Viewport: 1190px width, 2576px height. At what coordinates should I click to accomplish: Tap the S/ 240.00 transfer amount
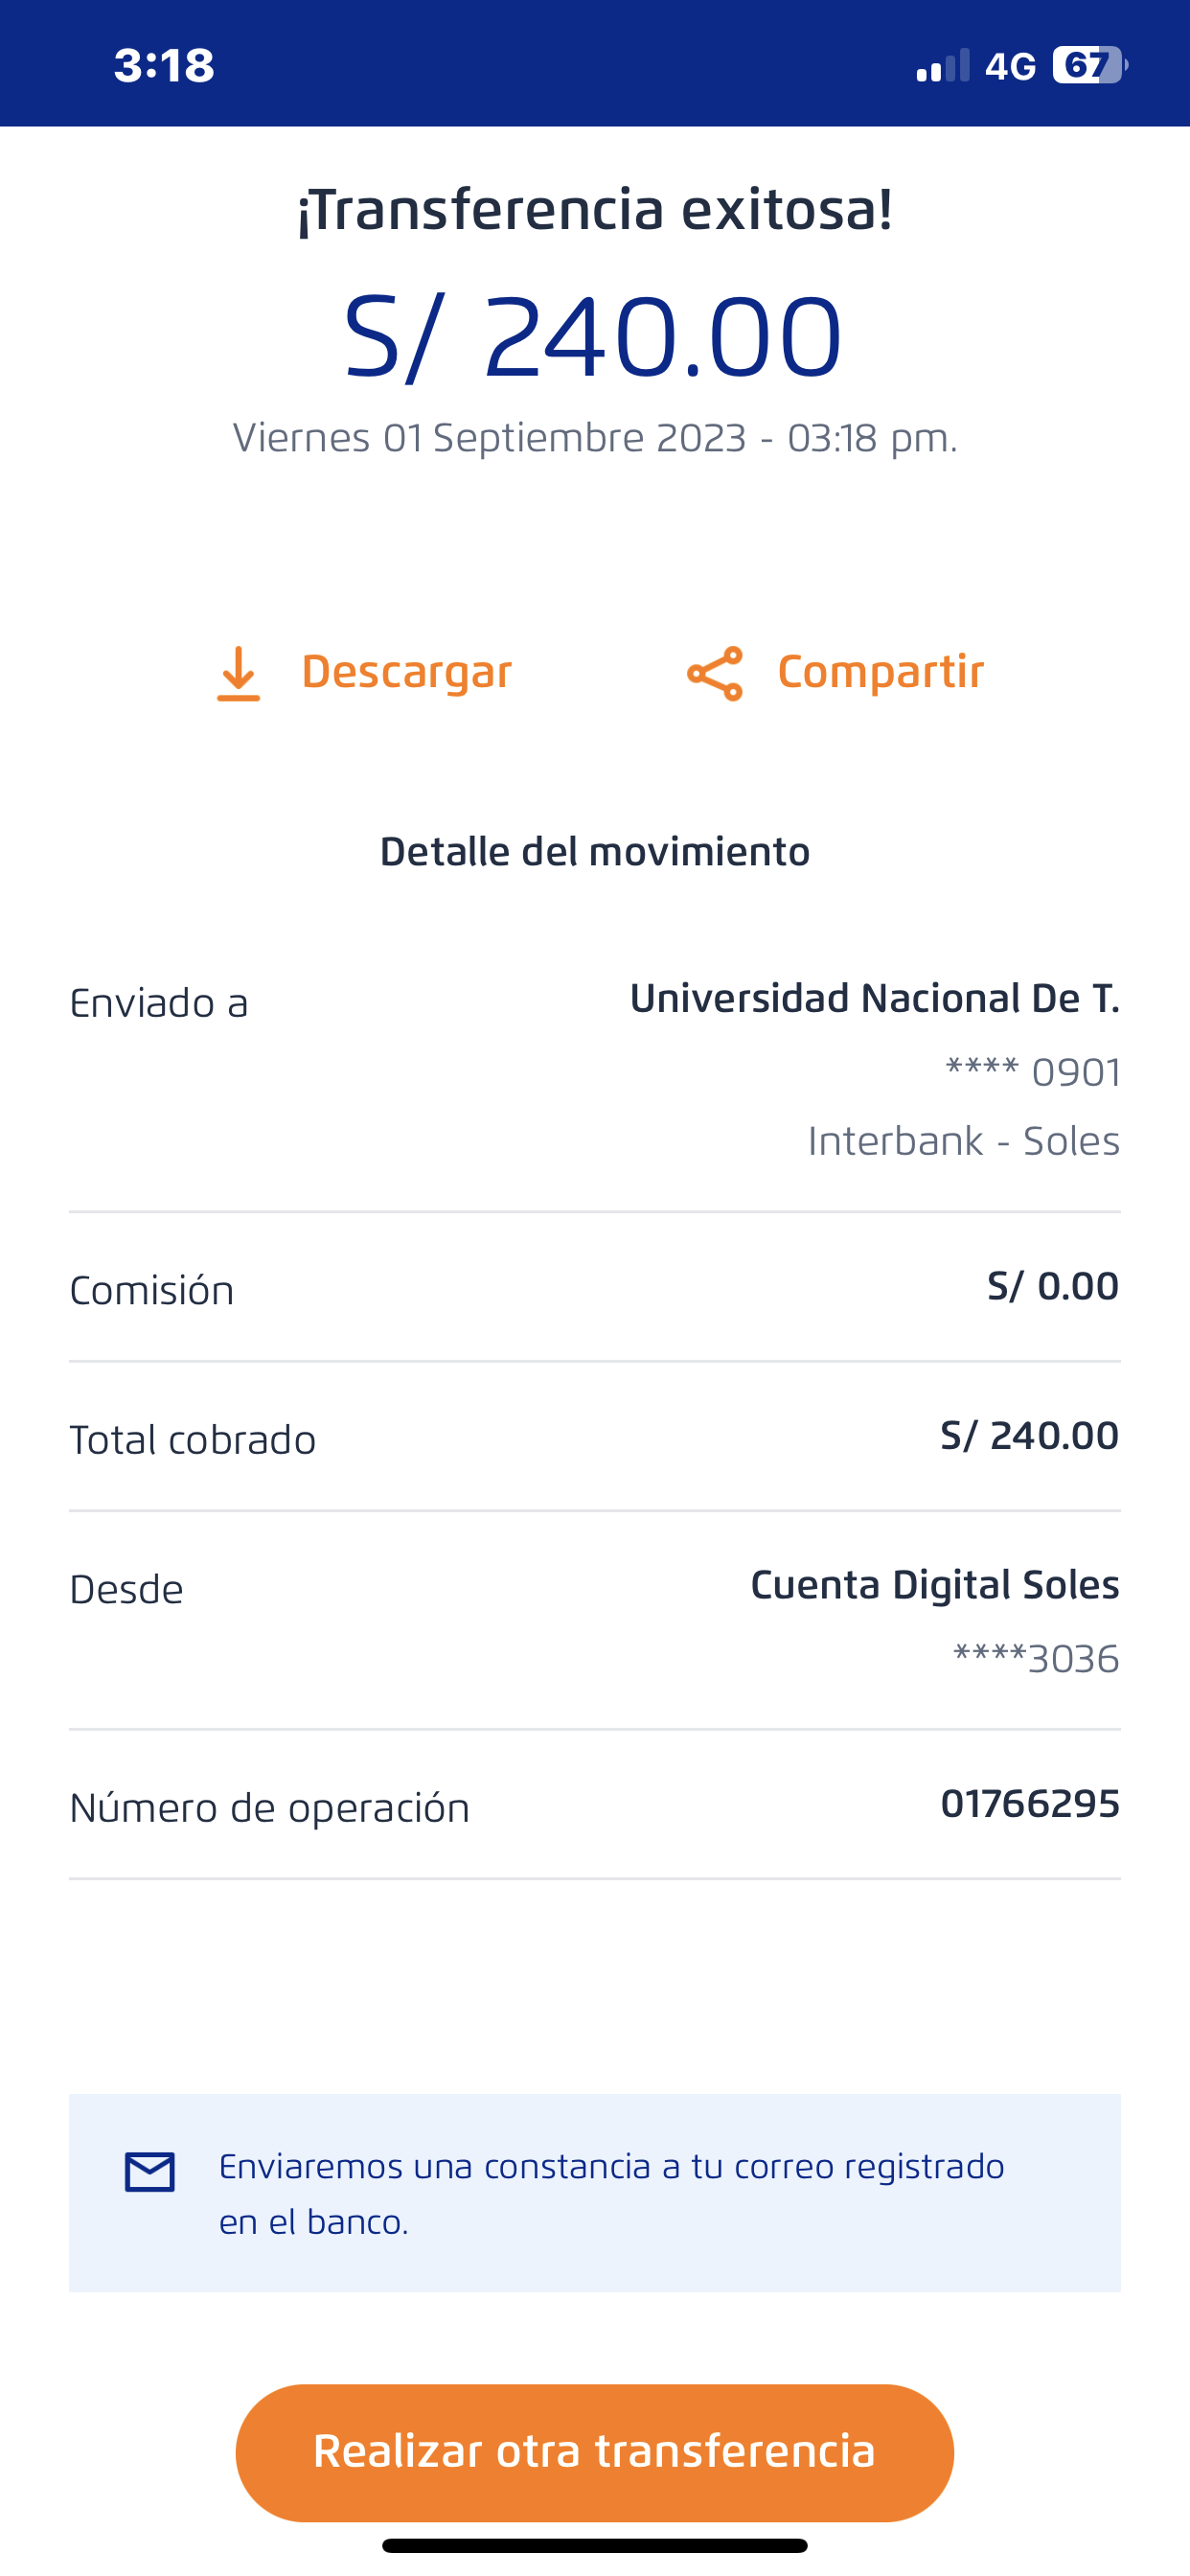pos(594,337)
